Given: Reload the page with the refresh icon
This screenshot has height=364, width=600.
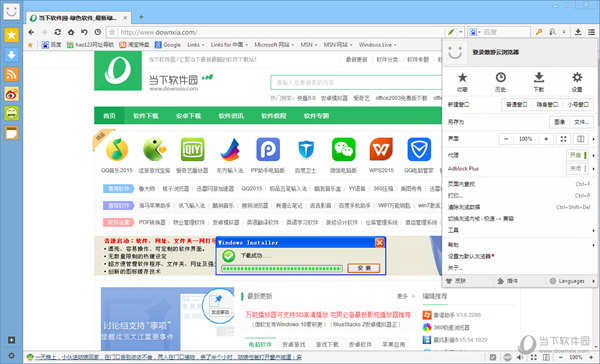Looking at the screenshot, I should tap(57, 32).
